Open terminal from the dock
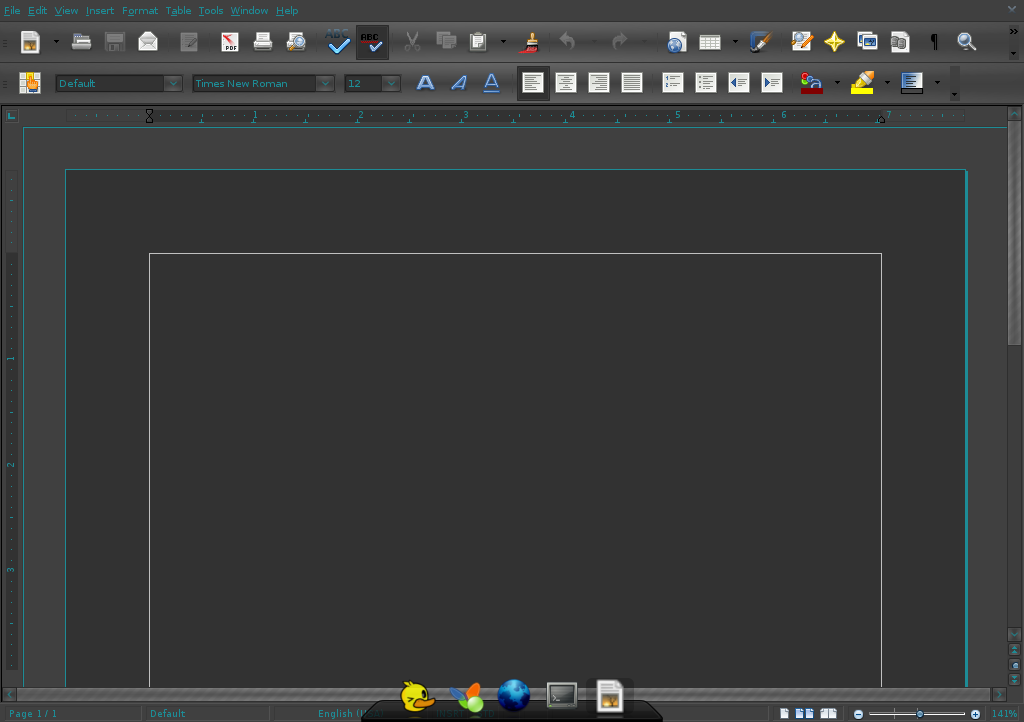 pyautogui.click(x=561, y=694)
